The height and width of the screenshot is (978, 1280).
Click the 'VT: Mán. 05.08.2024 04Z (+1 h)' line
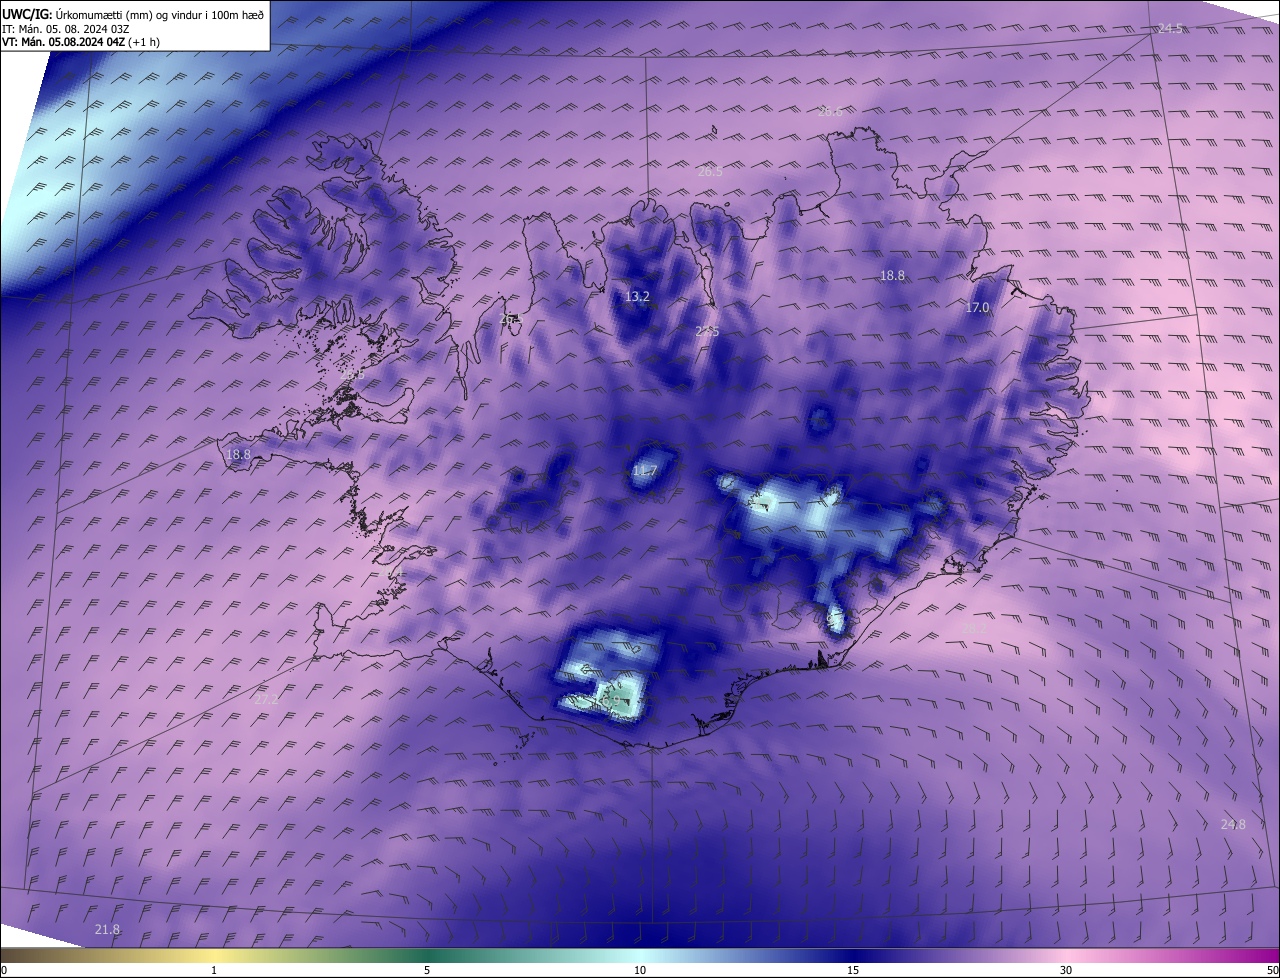coord(81,42)
